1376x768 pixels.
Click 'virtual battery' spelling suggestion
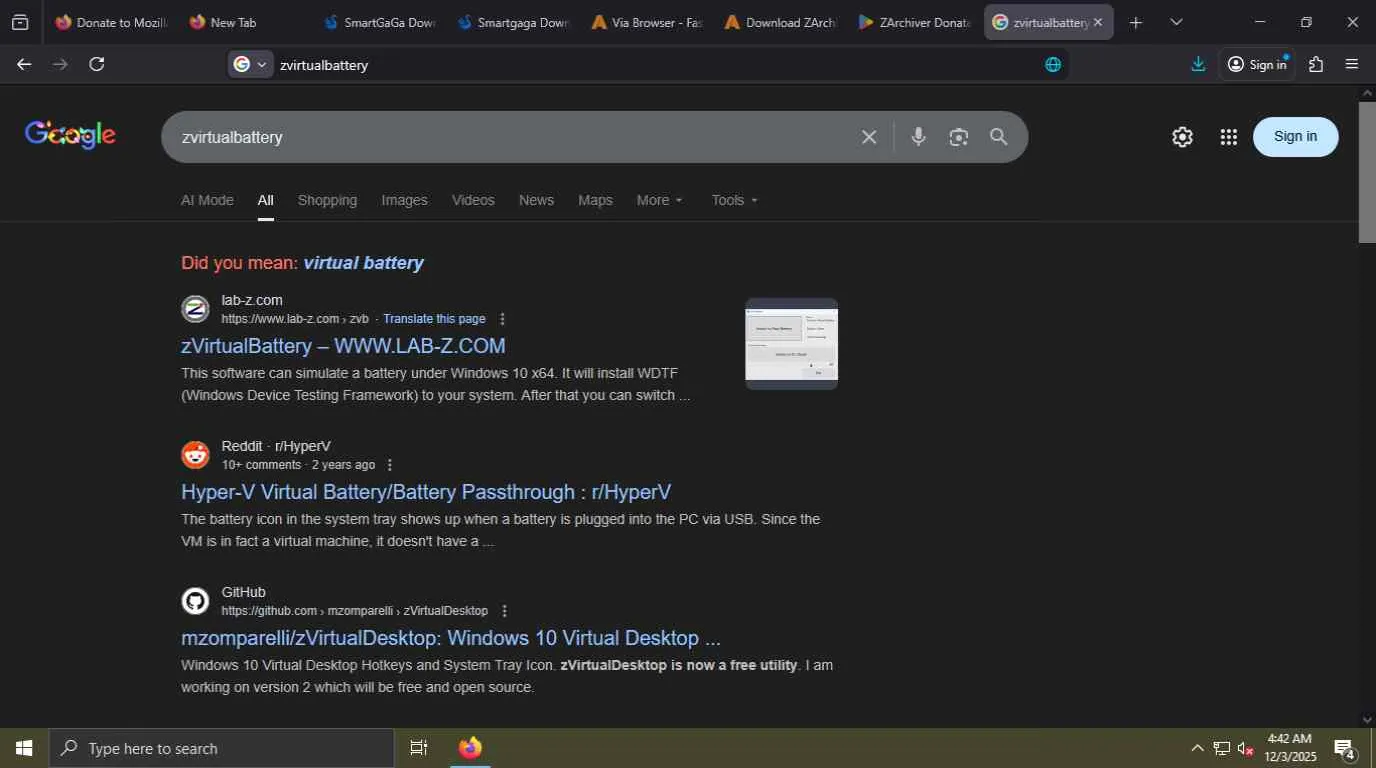coord(363,263)
